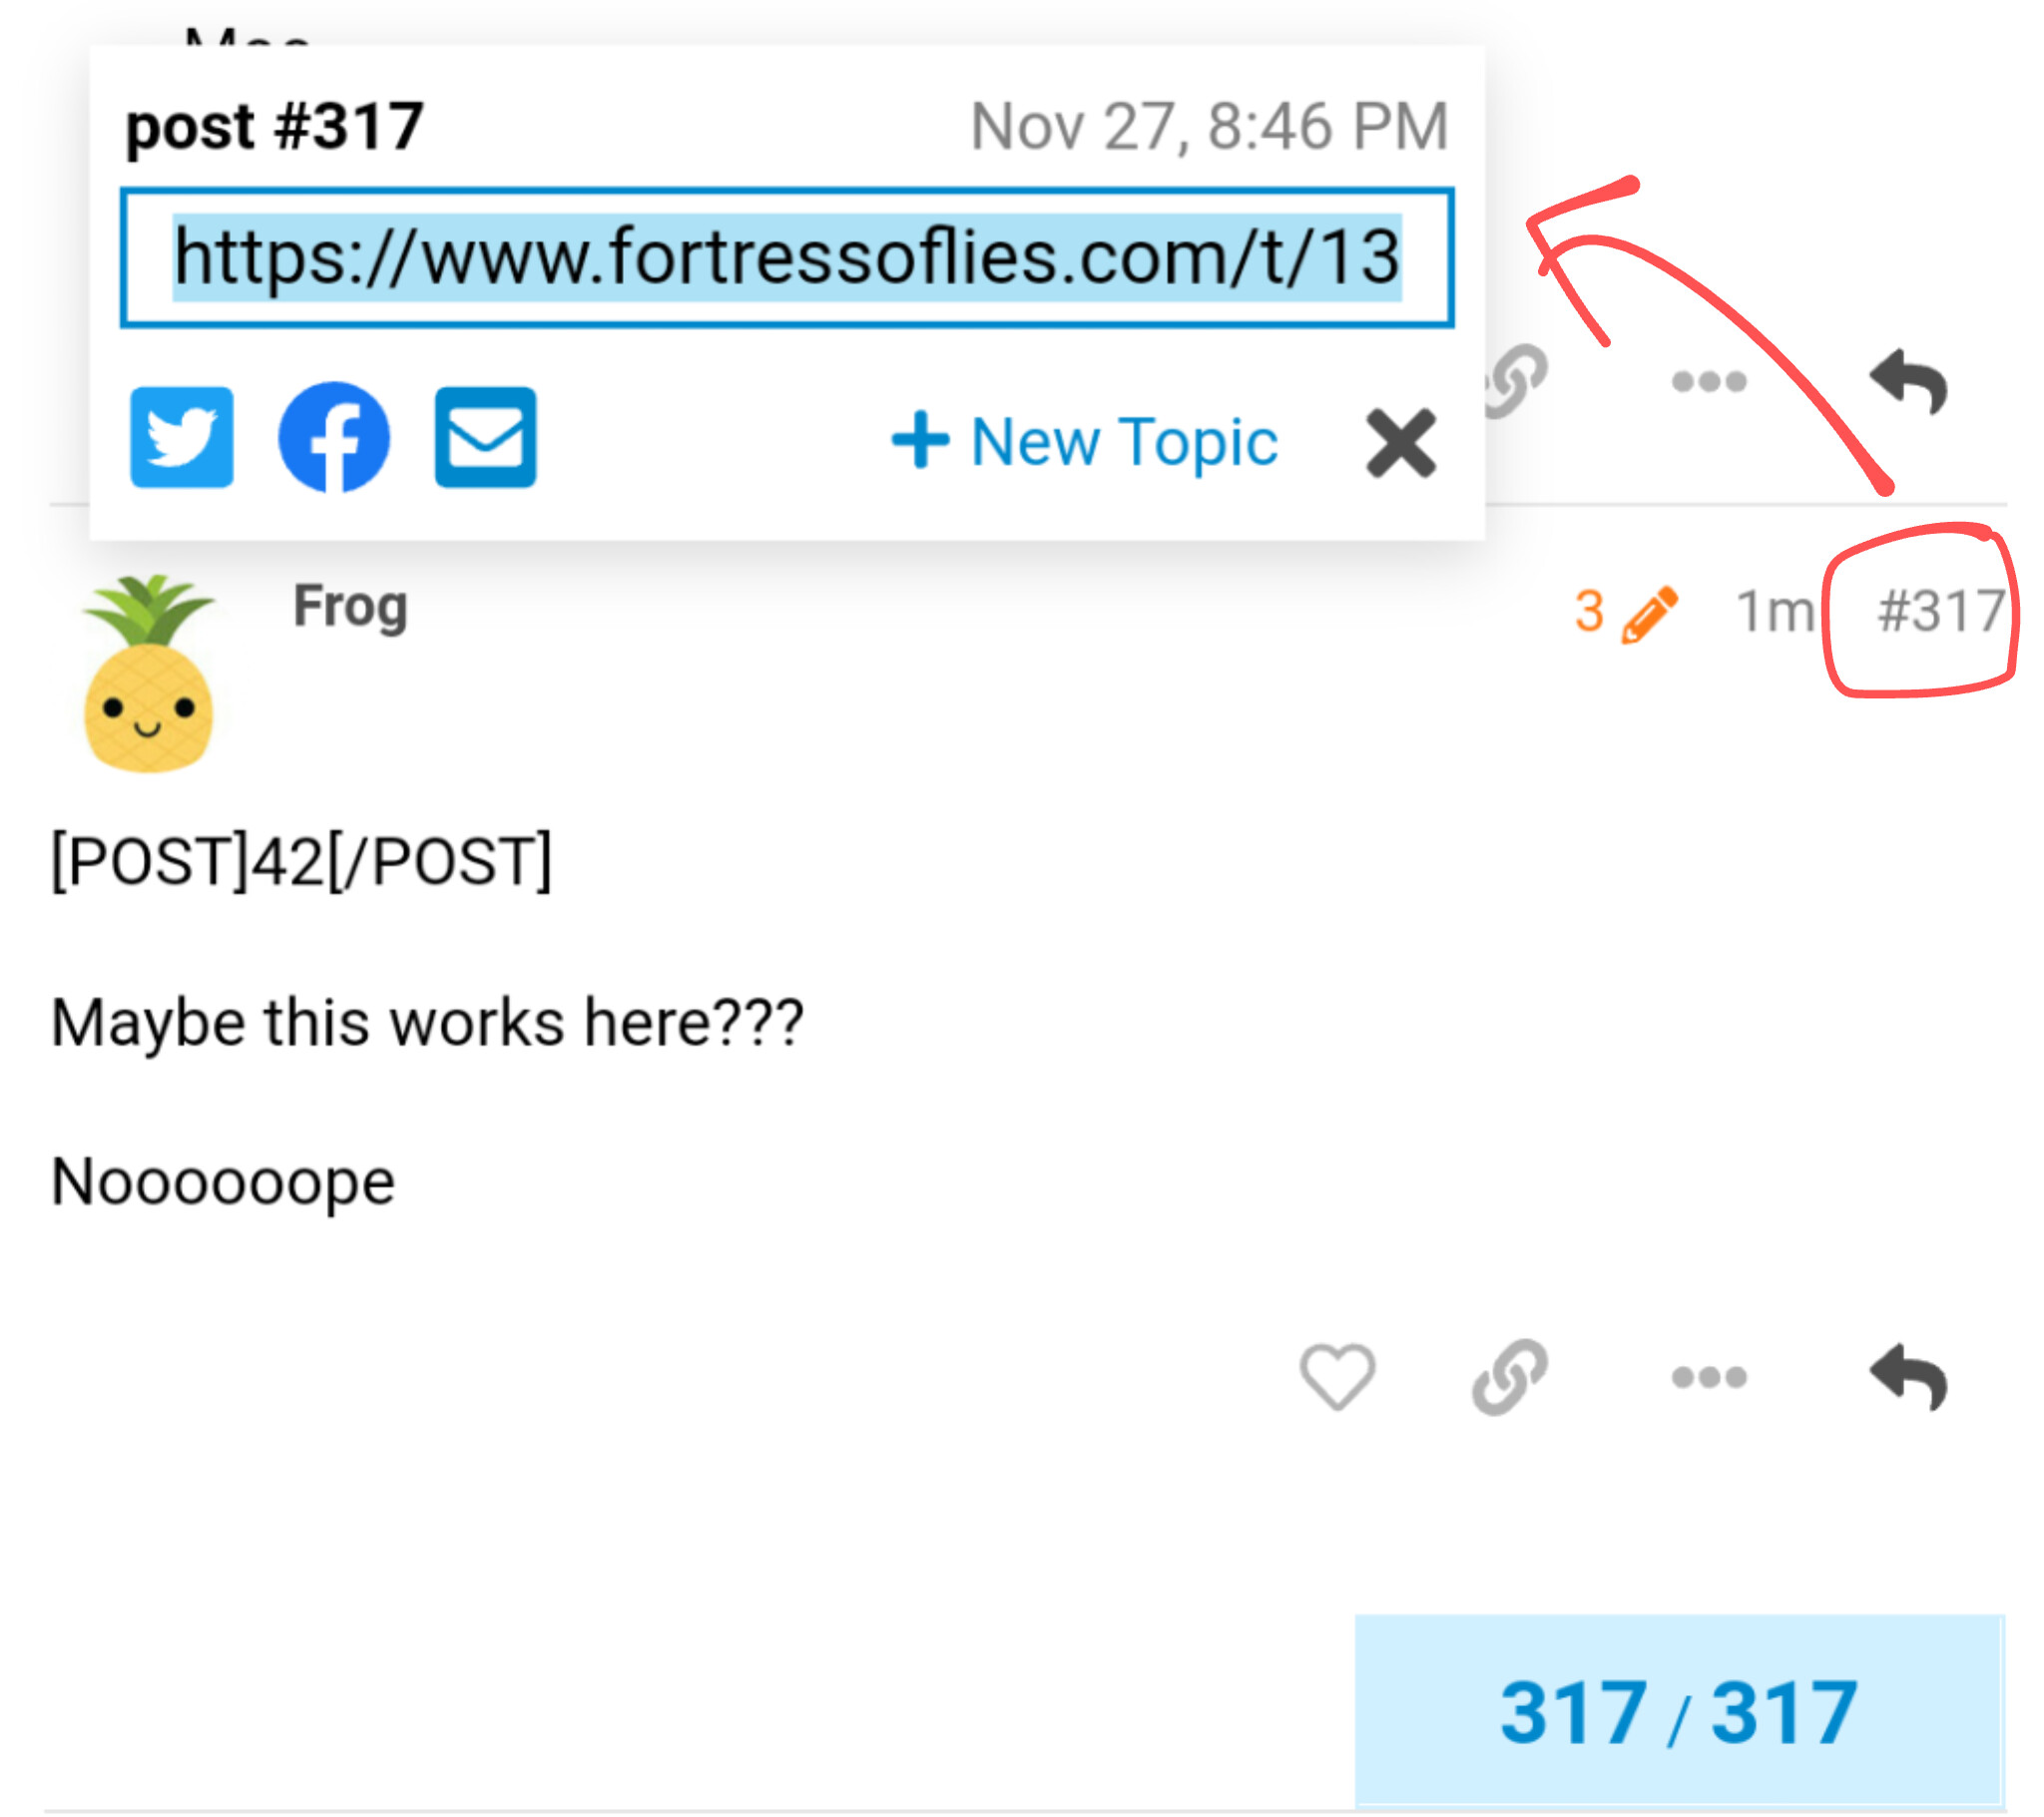
Task: Share post link by email icon
Action: pos(486,438)
